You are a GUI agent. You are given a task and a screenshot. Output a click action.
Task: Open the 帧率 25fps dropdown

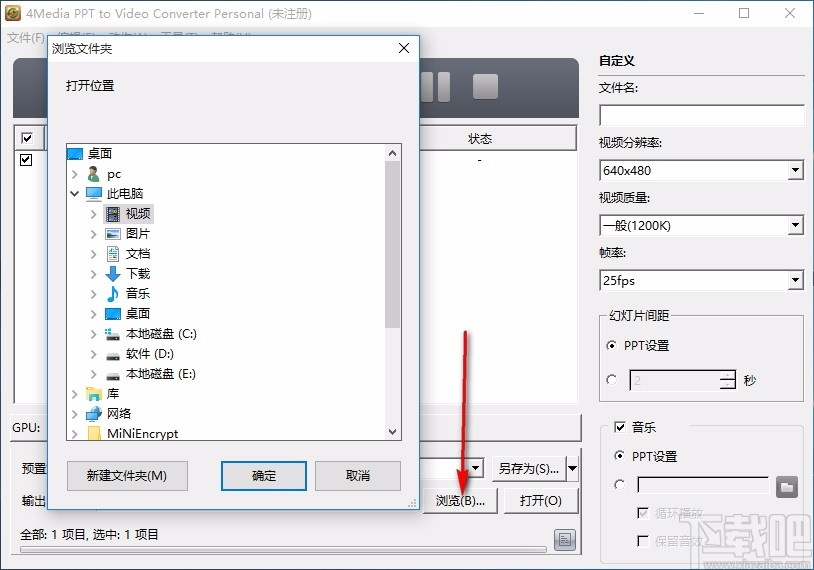(795, 280)
